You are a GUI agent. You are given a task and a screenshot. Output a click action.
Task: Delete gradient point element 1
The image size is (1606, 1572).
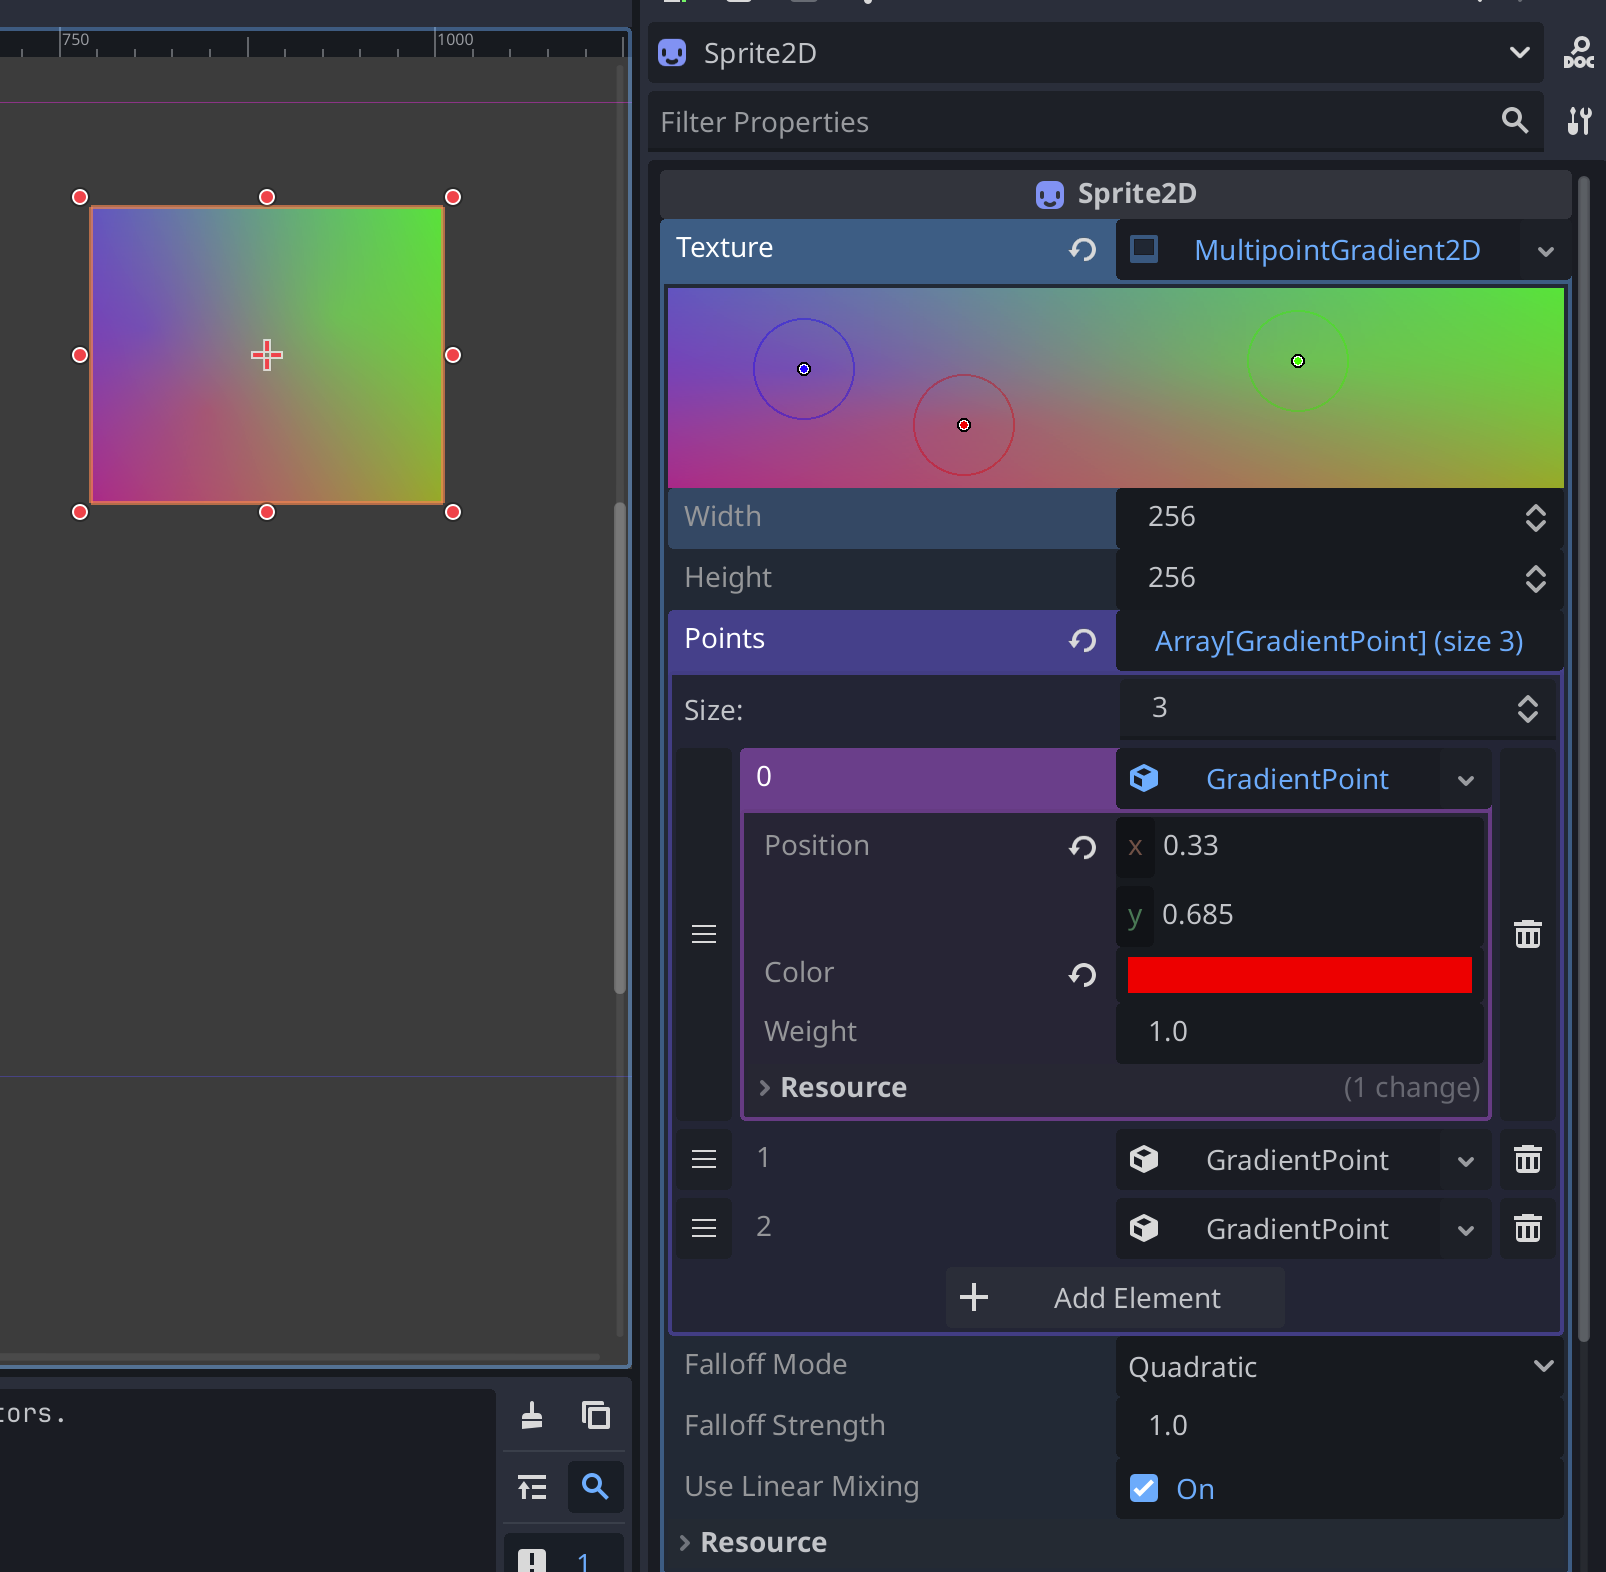pyautogui.click(x=1527, y=1159)
